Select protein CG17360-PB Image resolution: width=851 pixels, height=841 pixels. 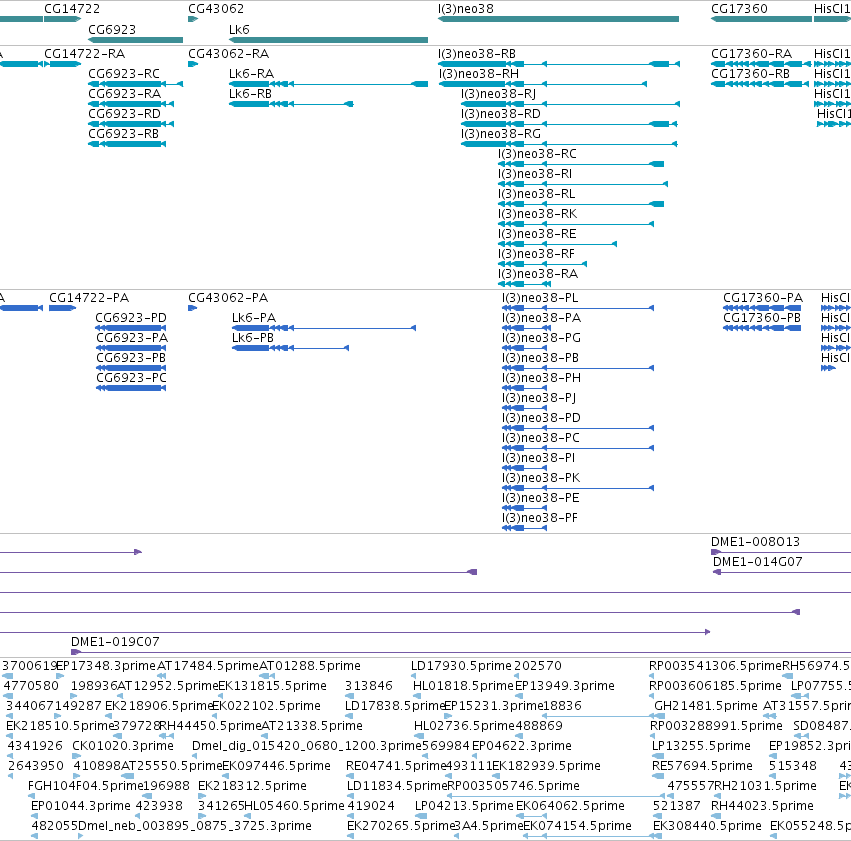762,318
